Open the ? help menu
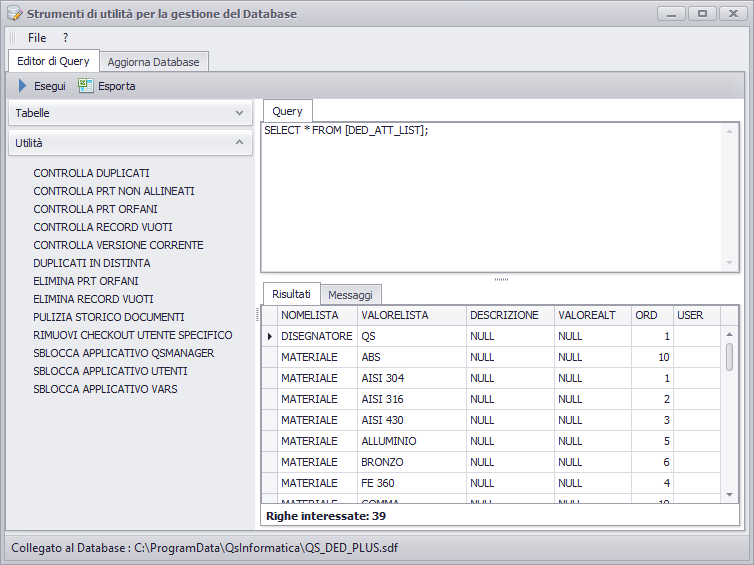Image resolution: width=754 pixels, height=565 pixels. 65,38
